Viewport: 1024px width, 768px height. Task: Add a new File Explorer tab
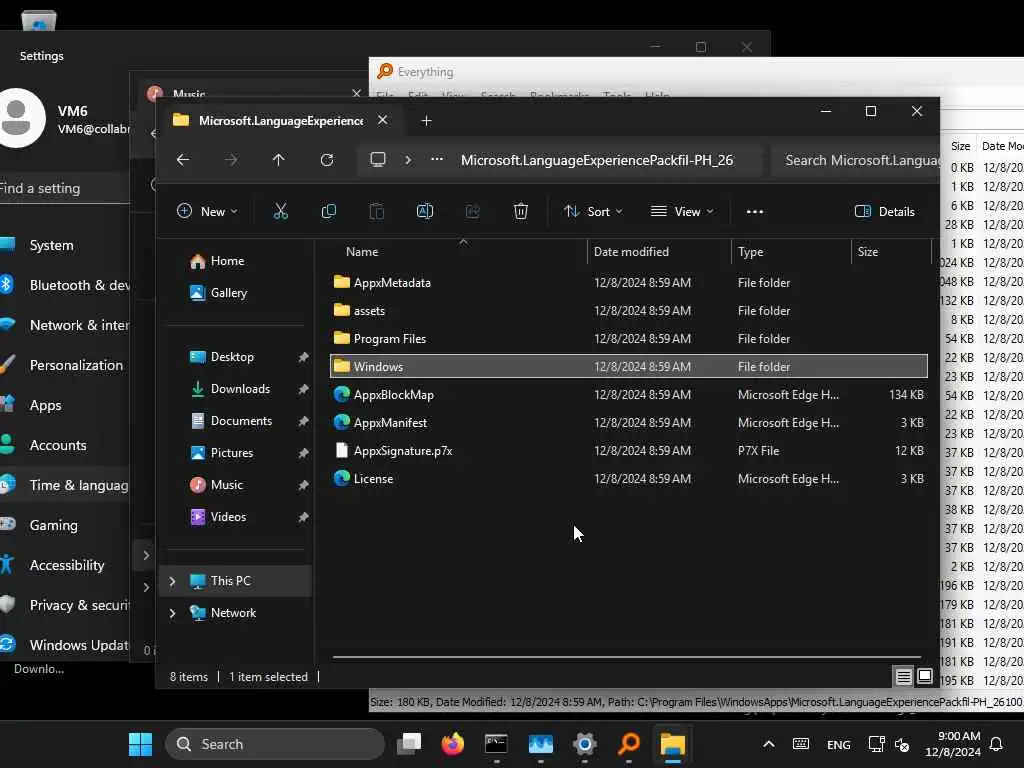coord(426,121)
